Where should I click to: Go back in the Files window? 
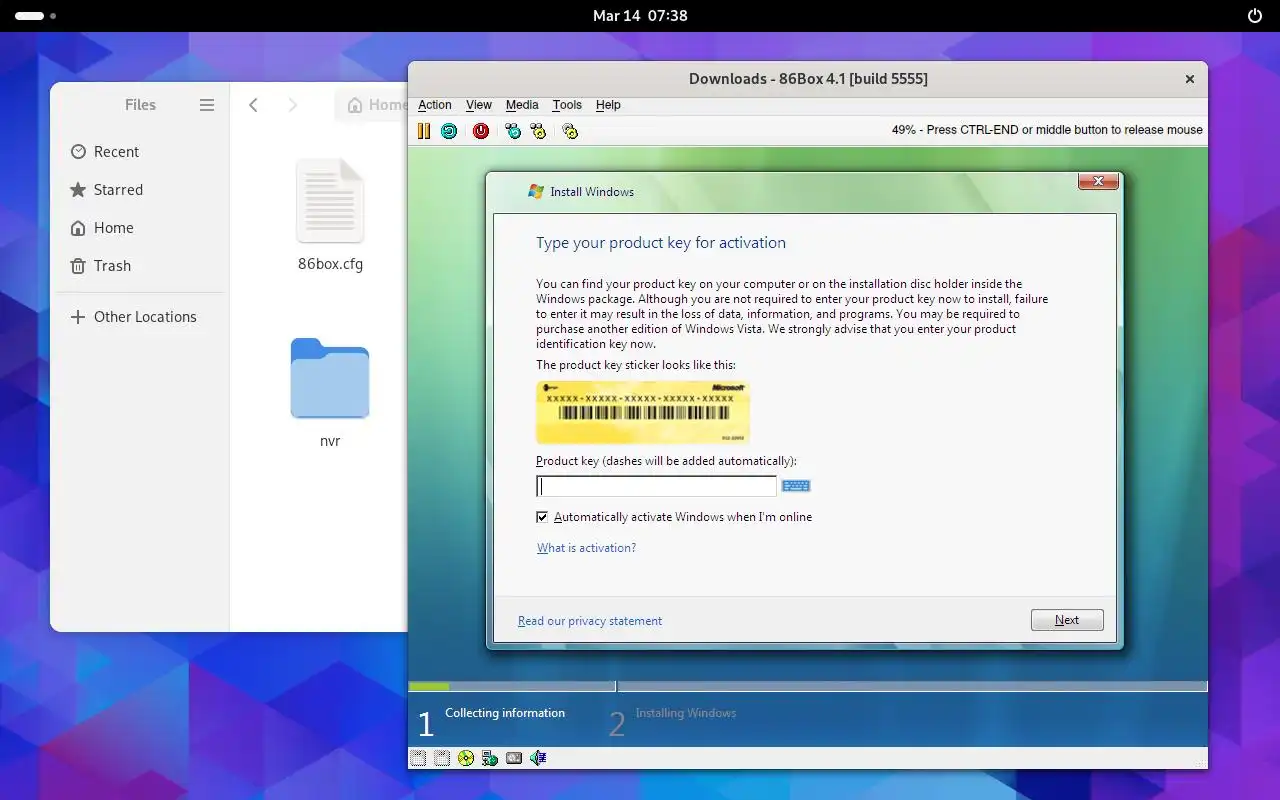pyautogui.click(x=254, y=105)
